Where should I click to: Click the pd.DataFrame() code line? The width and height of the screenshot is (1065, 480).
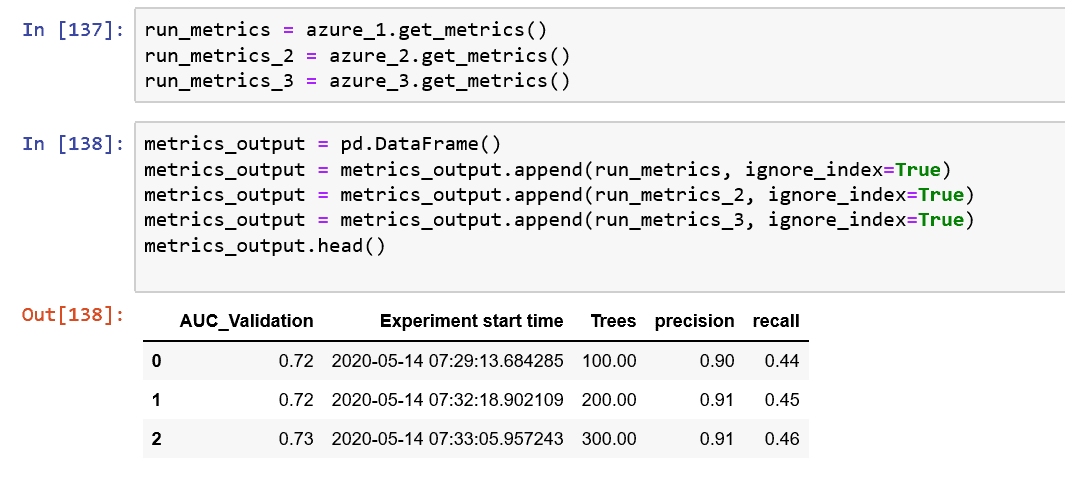click(x=322, y=144)
